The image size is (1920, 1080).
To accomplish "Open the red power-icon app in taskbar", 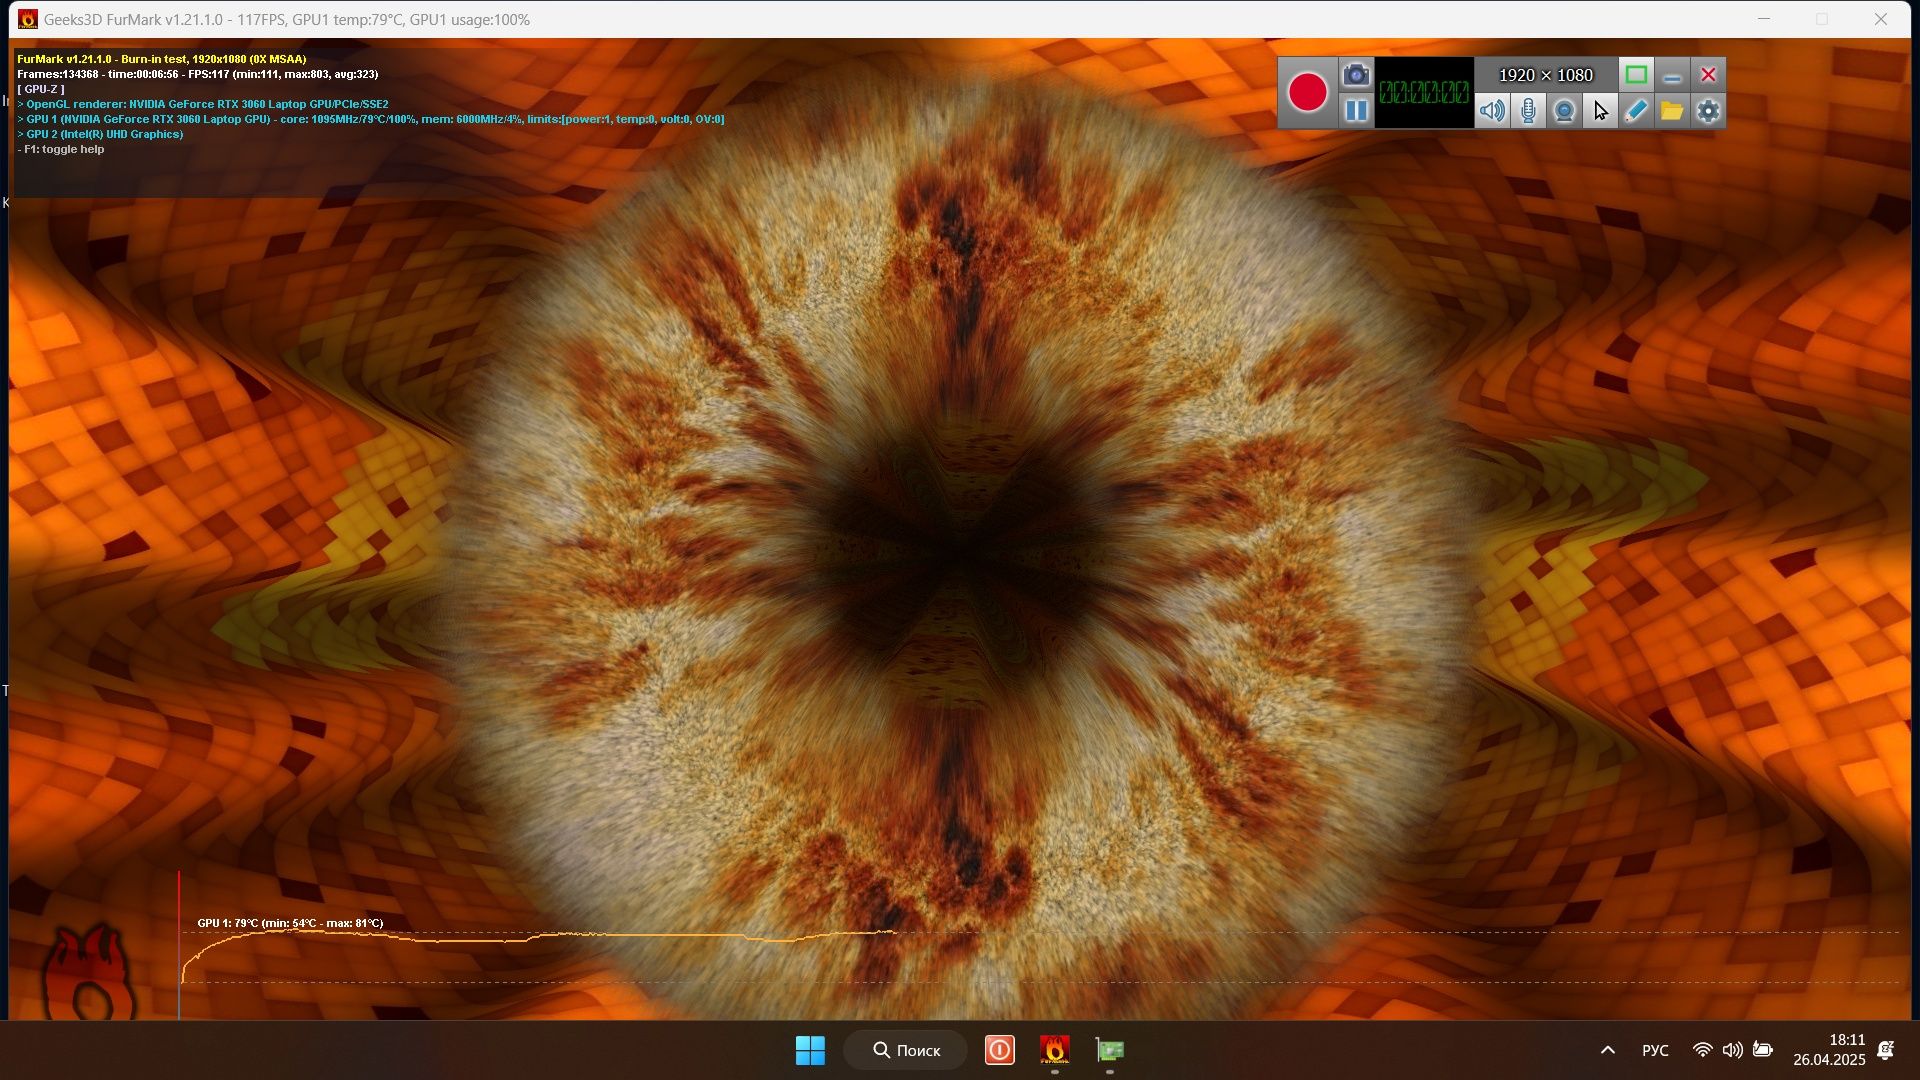I will coord(1000,1050).
